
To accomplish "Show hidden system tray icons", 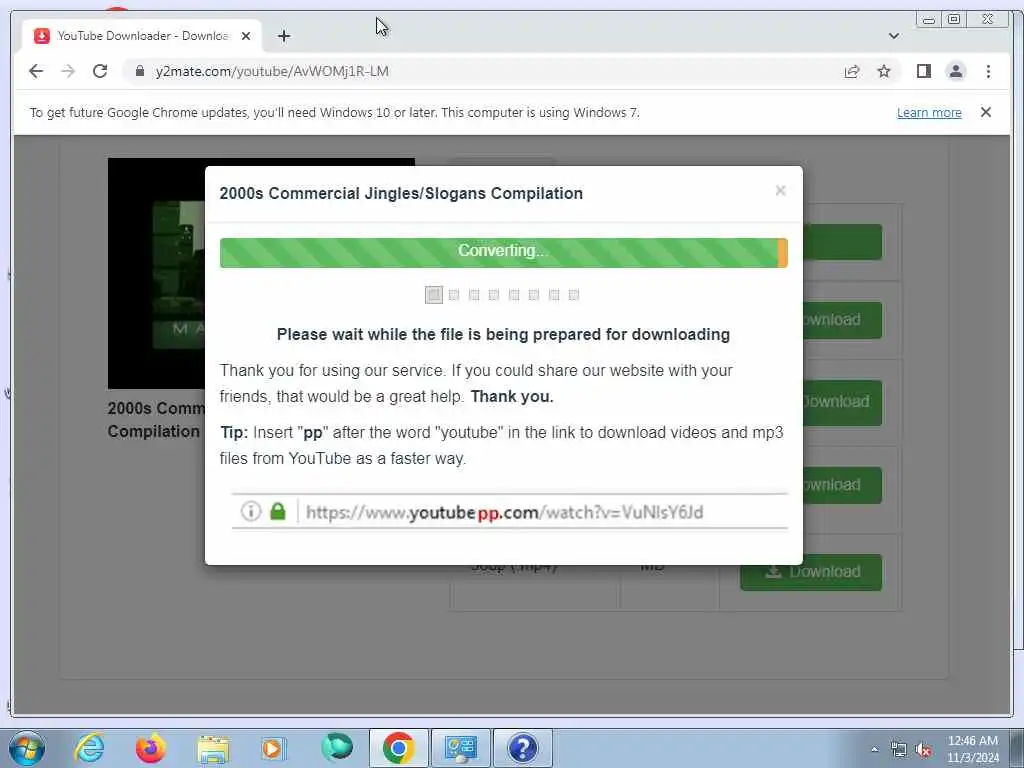I will tap(874, 749).
